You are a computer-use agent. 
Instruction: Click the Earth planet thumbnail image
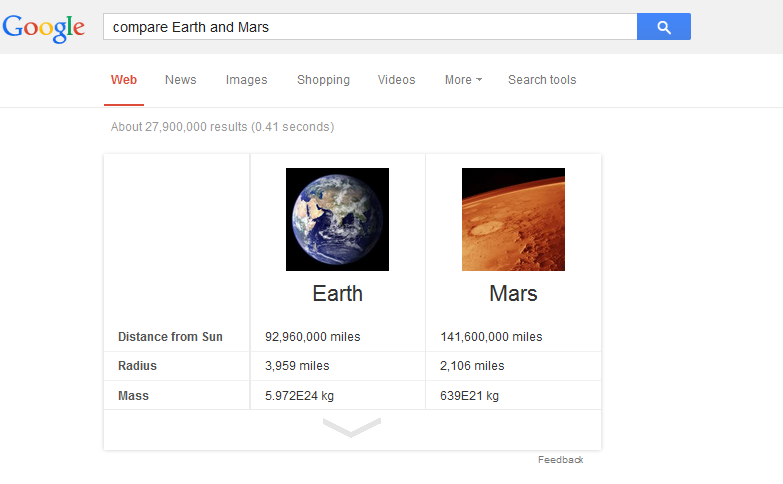tap(337, 219)
